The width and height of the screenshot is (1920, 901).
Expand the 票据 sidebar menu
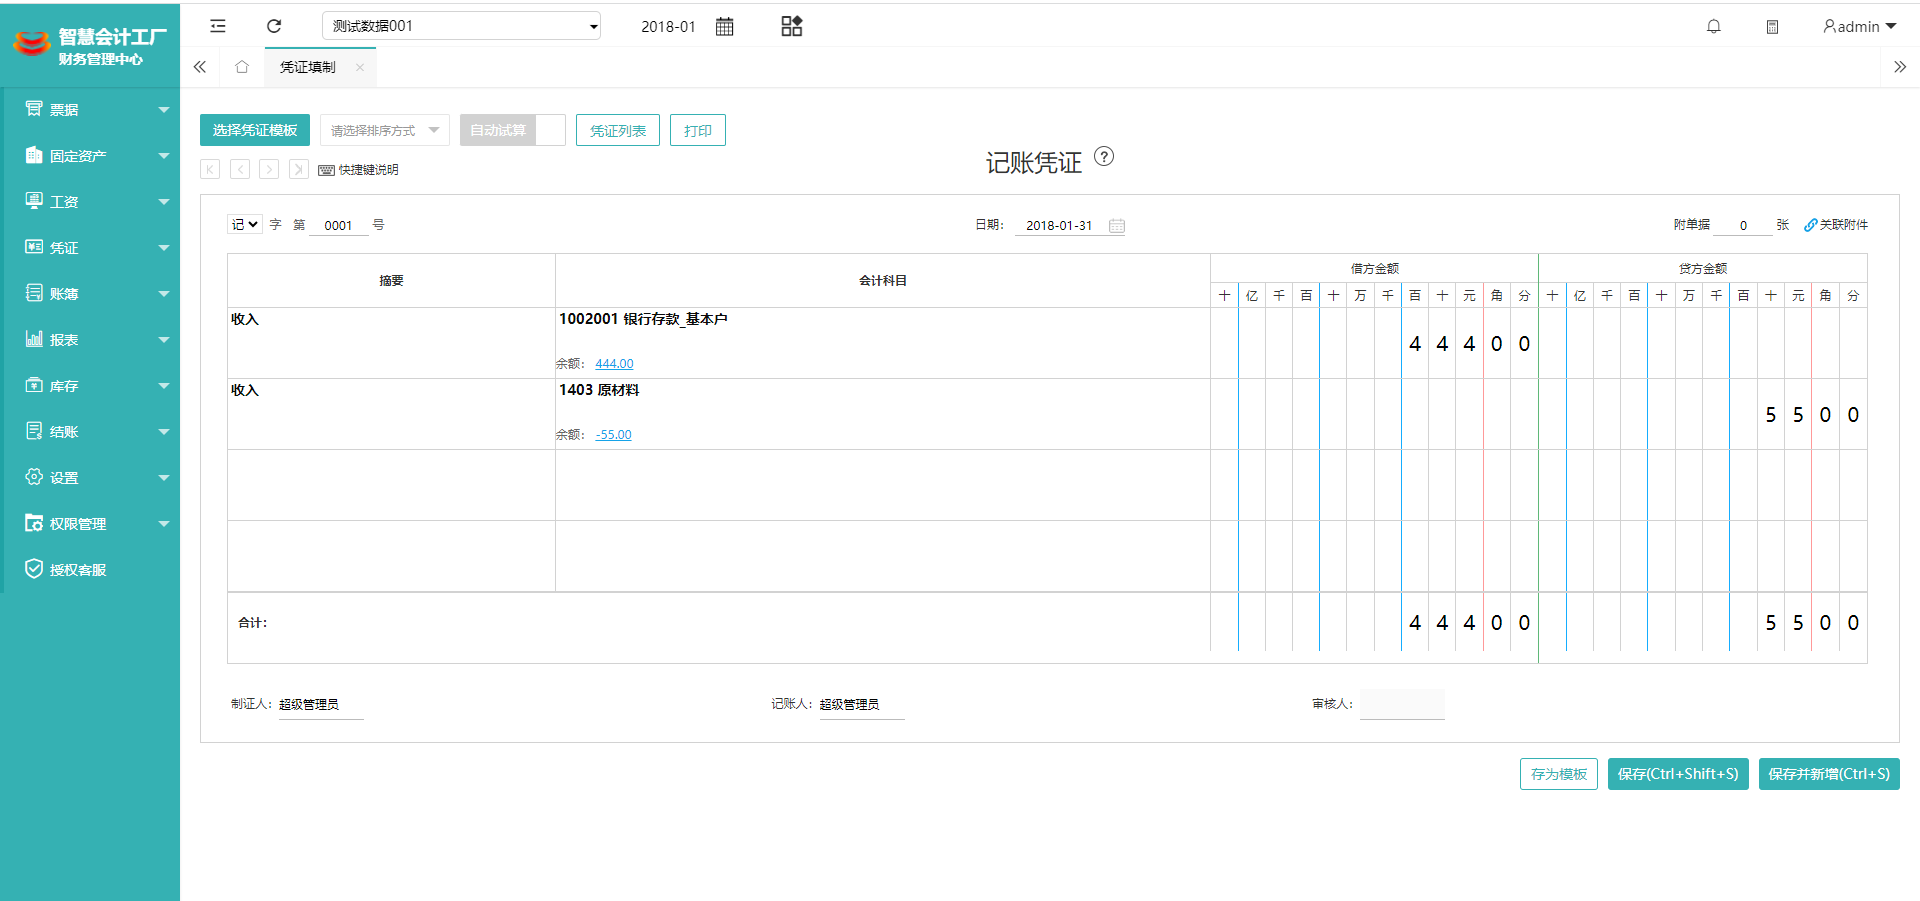(x=92, y=110)
